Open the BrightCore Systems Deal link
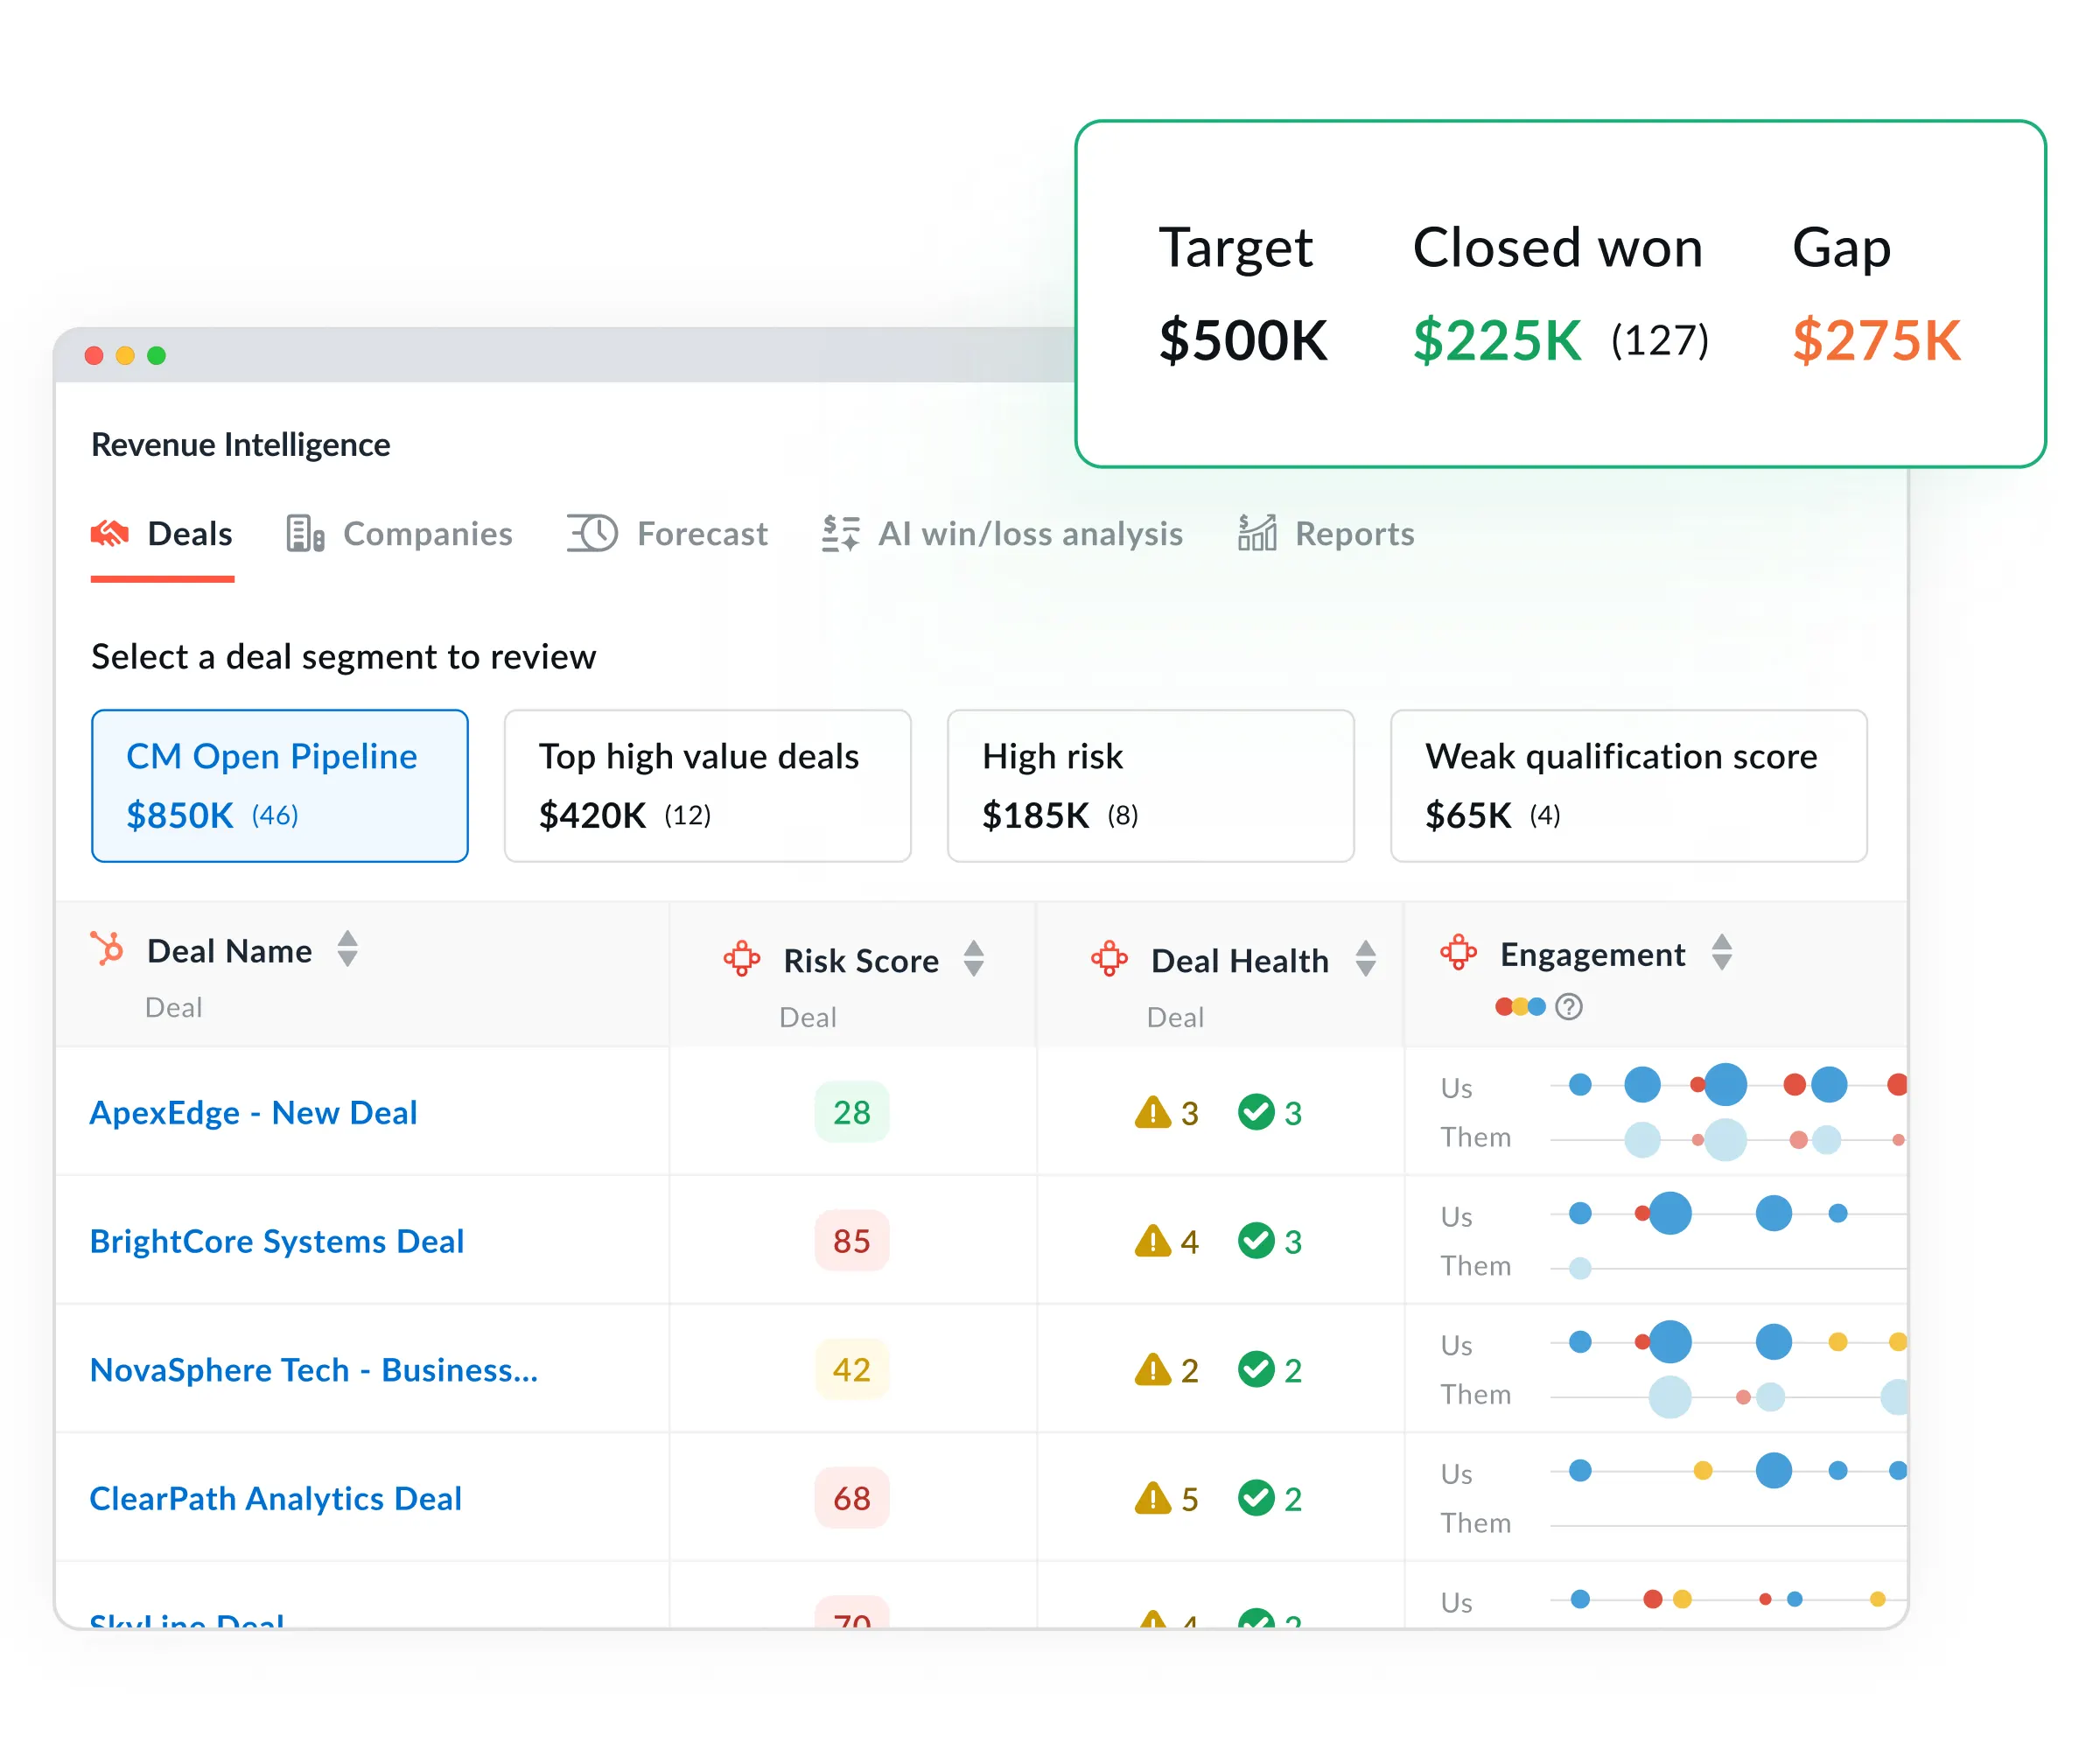Screen dimensions: 2100x1750 (x=277, y=1240)
